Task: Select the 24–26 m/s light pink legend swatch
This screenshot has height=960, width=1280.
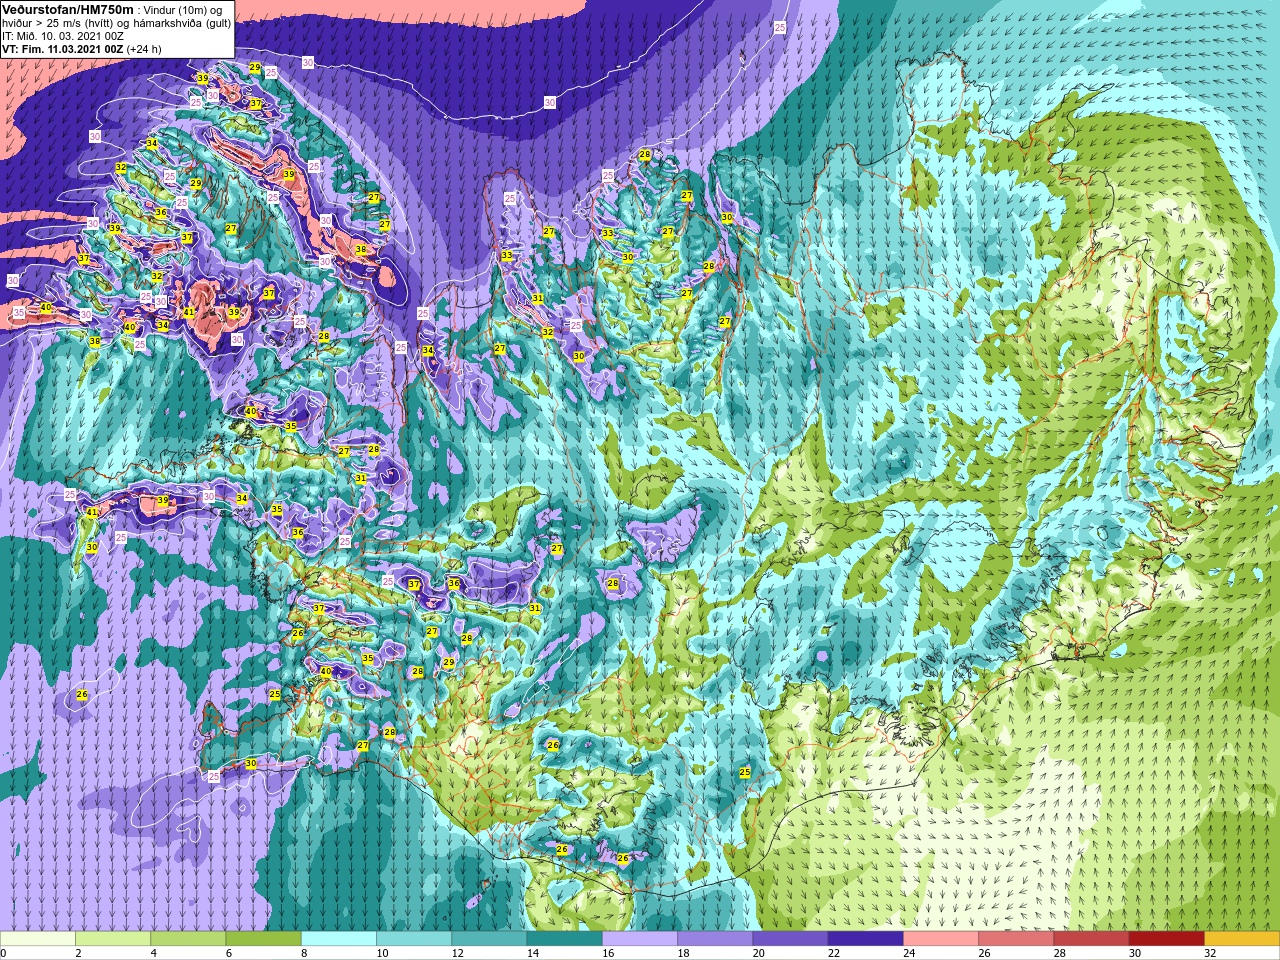Action: tap(941, 939)
